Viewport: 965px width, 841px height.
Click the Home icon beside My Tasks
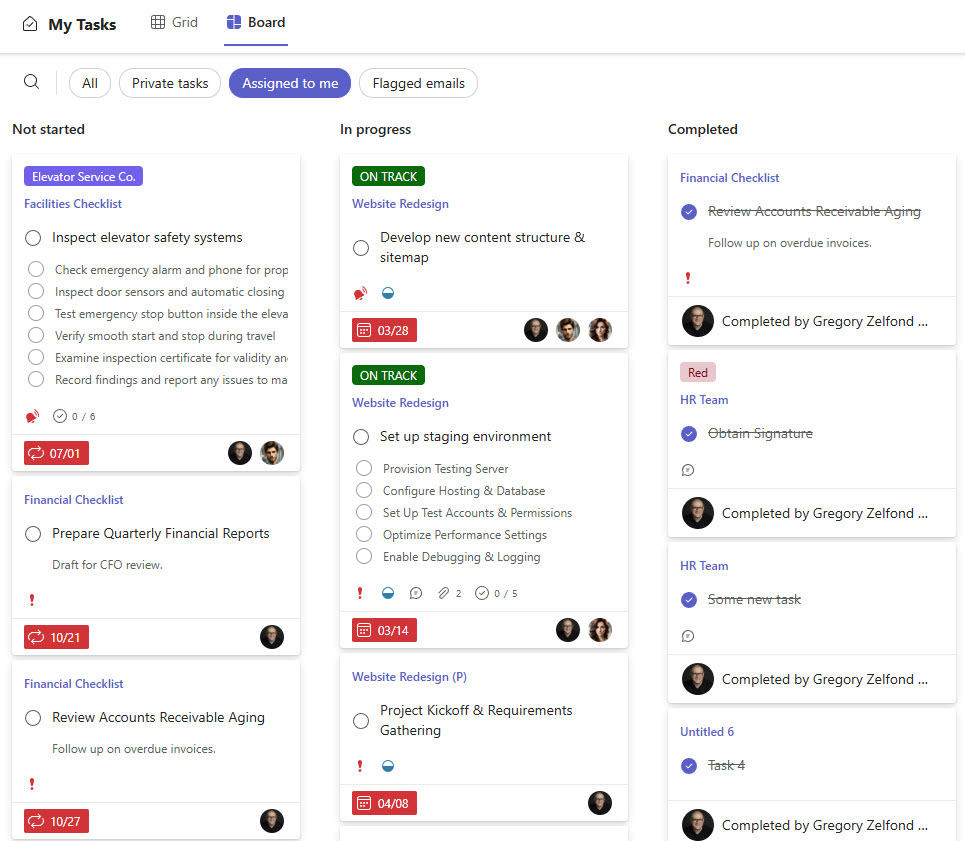[25, 23]
